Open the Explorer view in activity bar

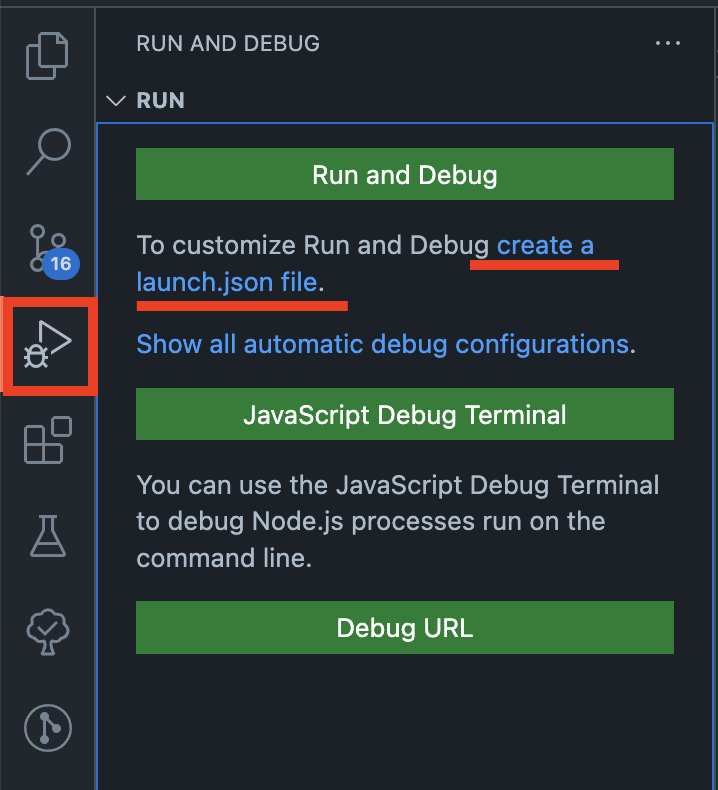point(47,55)
